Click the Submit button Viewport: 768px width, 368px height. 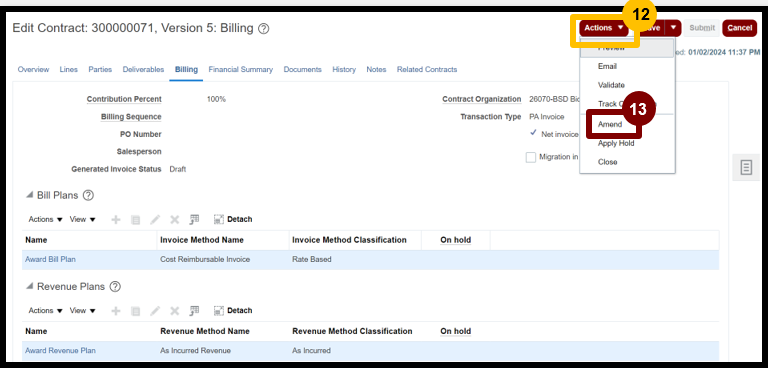coord(702,28)
